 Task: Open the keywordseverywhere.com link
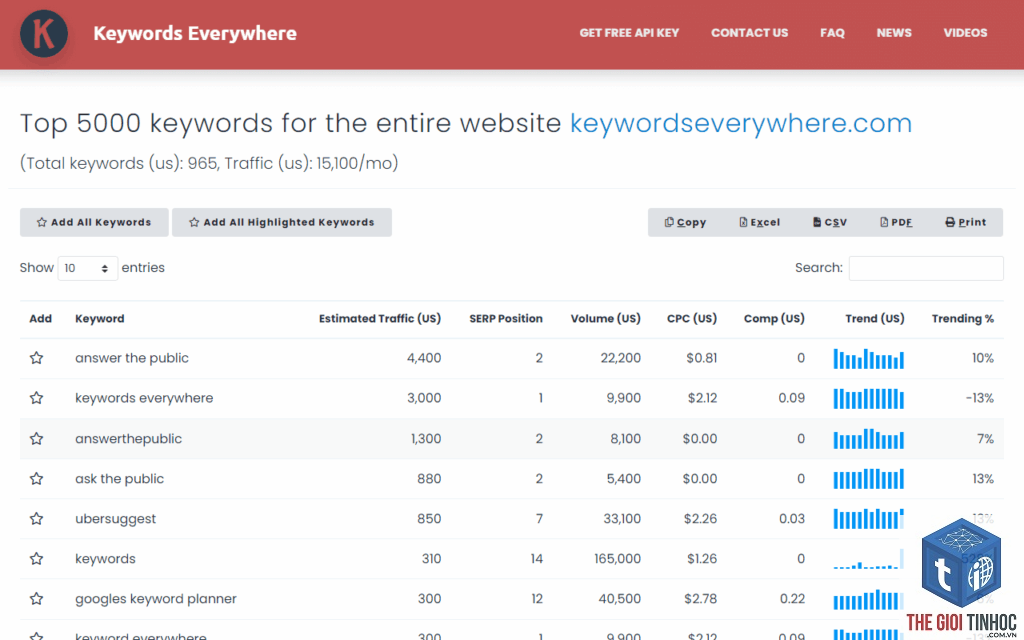point(741,123)
